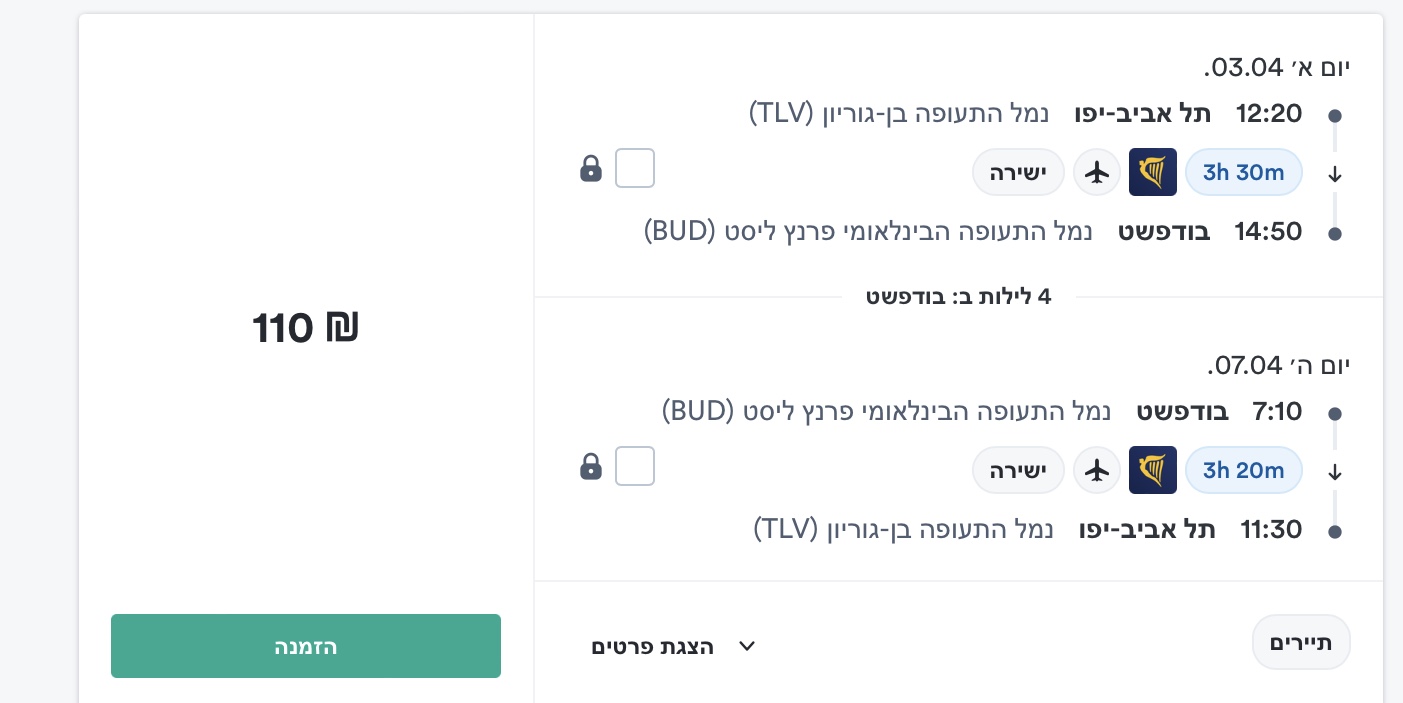This screenshot has width=1403, height=703.
Task: Click the lock icon for the return flight
Action: coord(591,466)
